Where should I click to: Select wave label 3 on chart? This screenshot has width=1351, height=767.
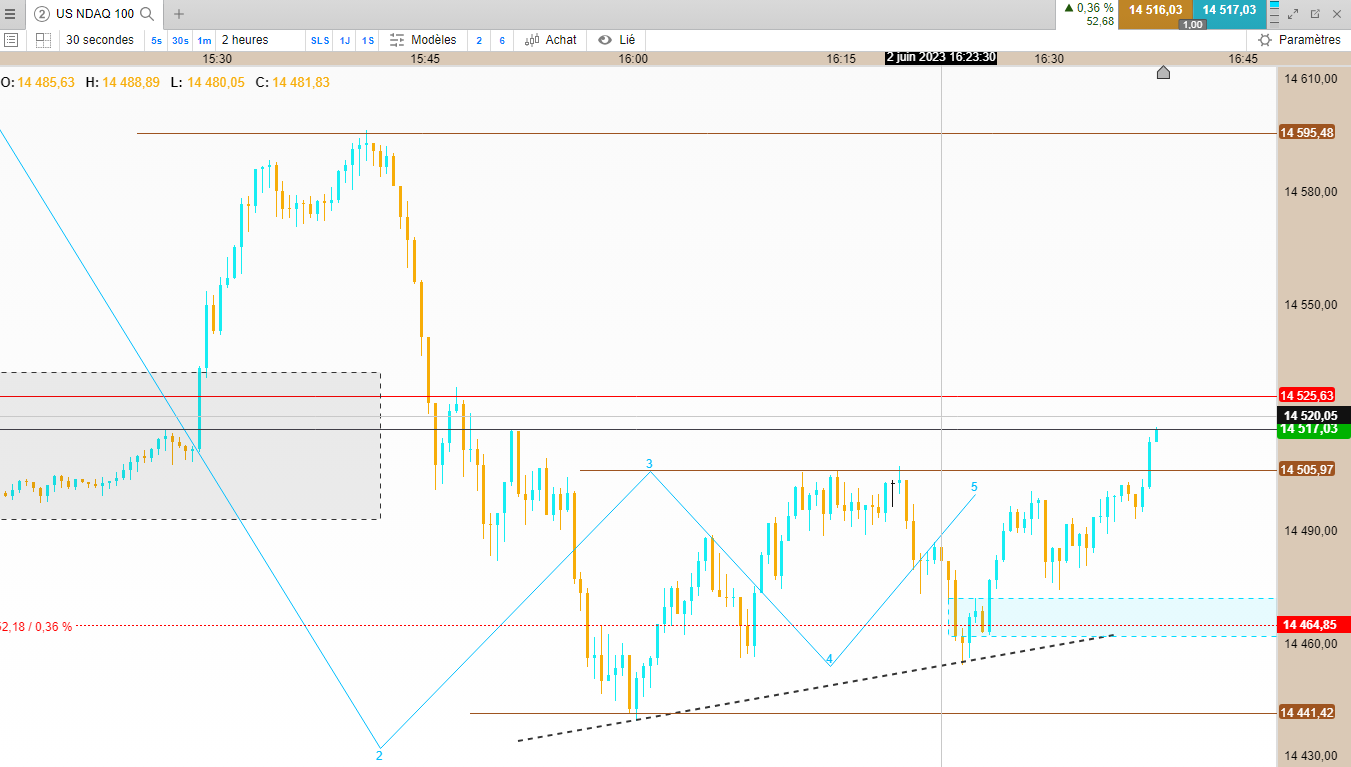[x=649, y=464]
